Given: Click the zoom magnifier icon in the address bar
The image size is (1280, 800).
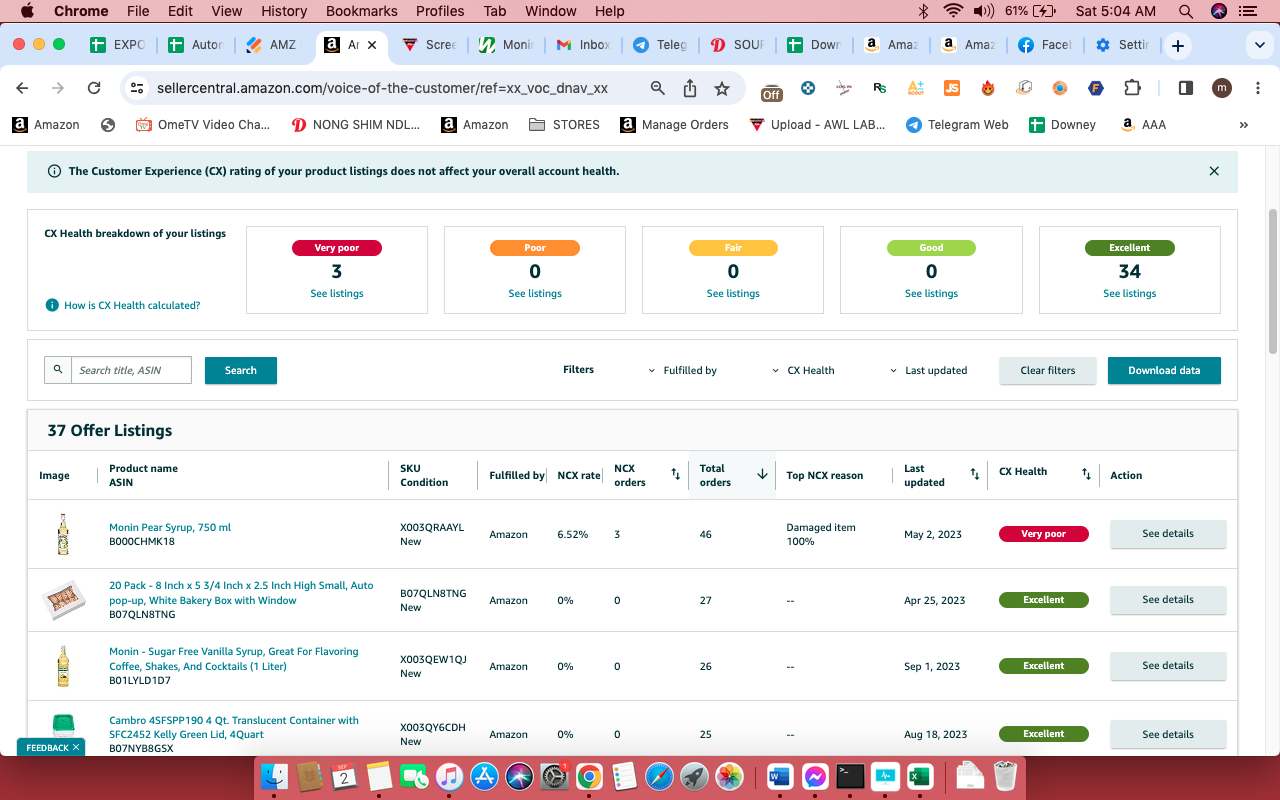Looking at the screenshot, I should tap(658, 88).
